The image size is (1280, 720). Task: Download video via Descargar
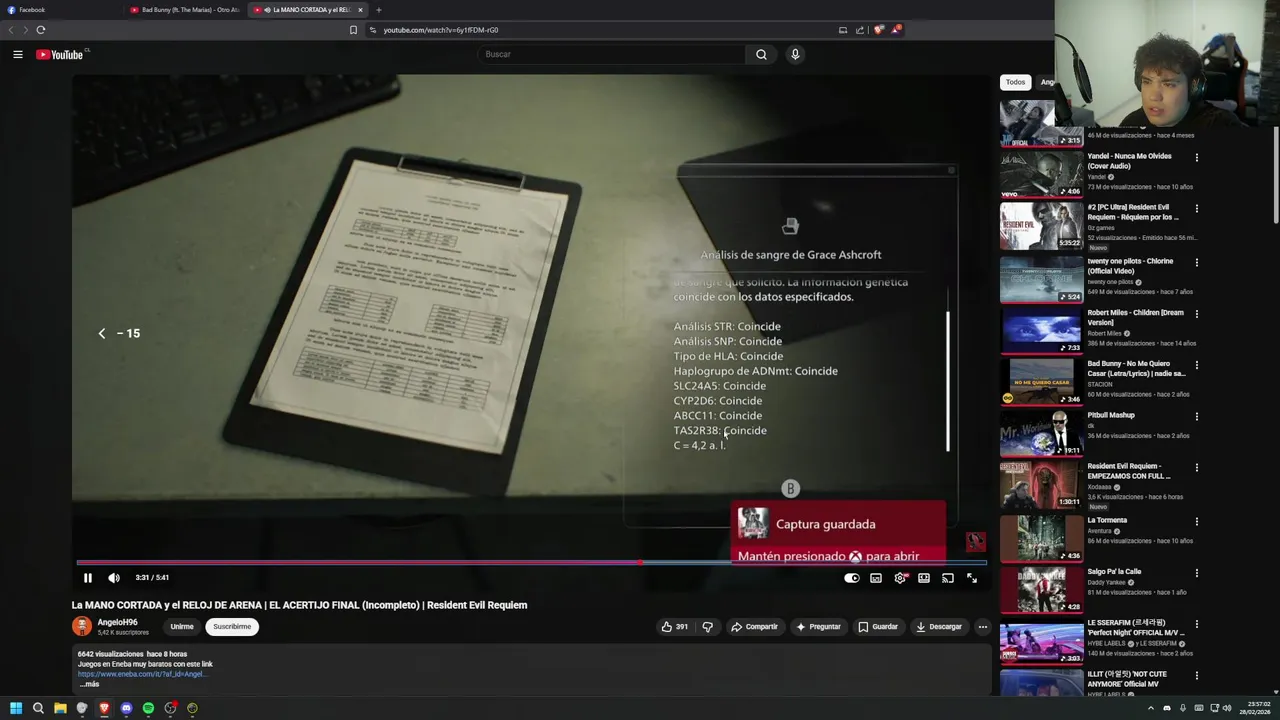click(x=939, y=627)
